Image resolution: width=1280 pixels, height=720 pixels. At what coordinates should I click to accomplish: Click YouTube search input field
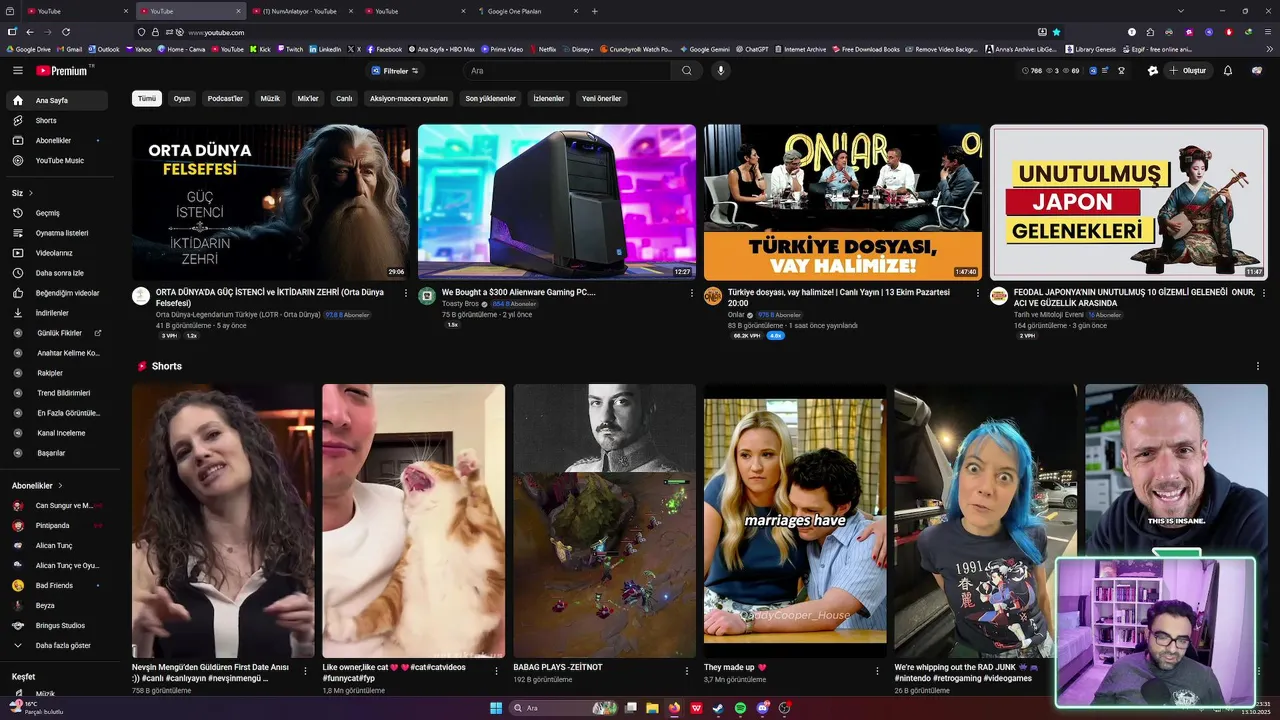(568, 71)
